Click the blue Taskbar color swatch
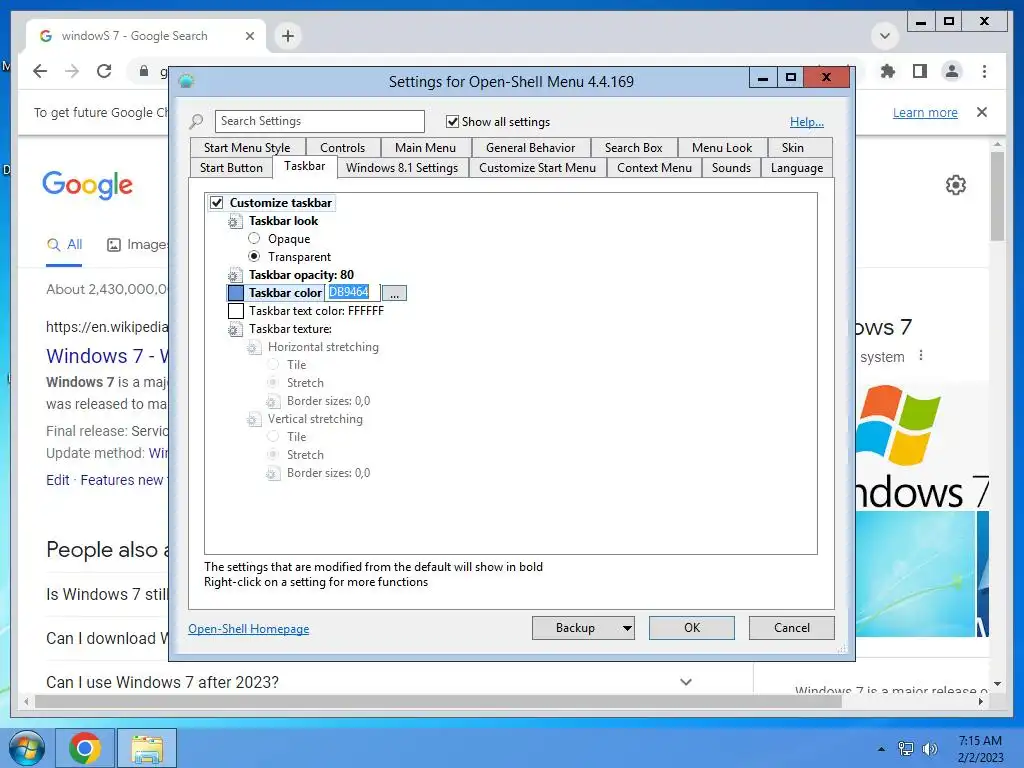The image size is (1024, 768). tap(236, 293)
